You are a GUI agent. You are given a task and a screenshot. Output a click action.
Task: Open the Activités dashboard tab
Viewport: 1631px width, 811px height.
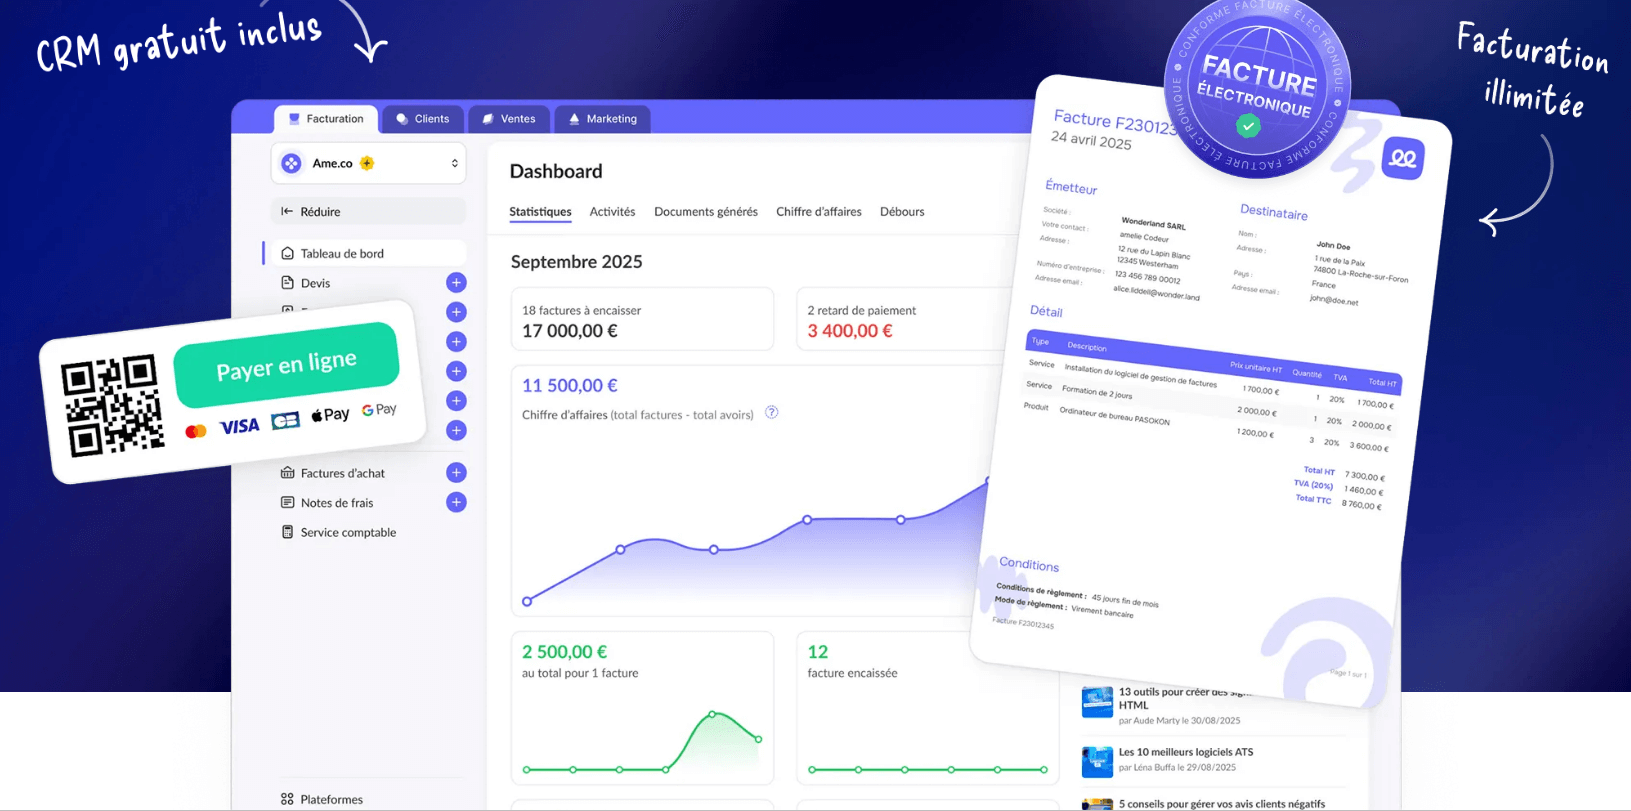pos(612,212)
